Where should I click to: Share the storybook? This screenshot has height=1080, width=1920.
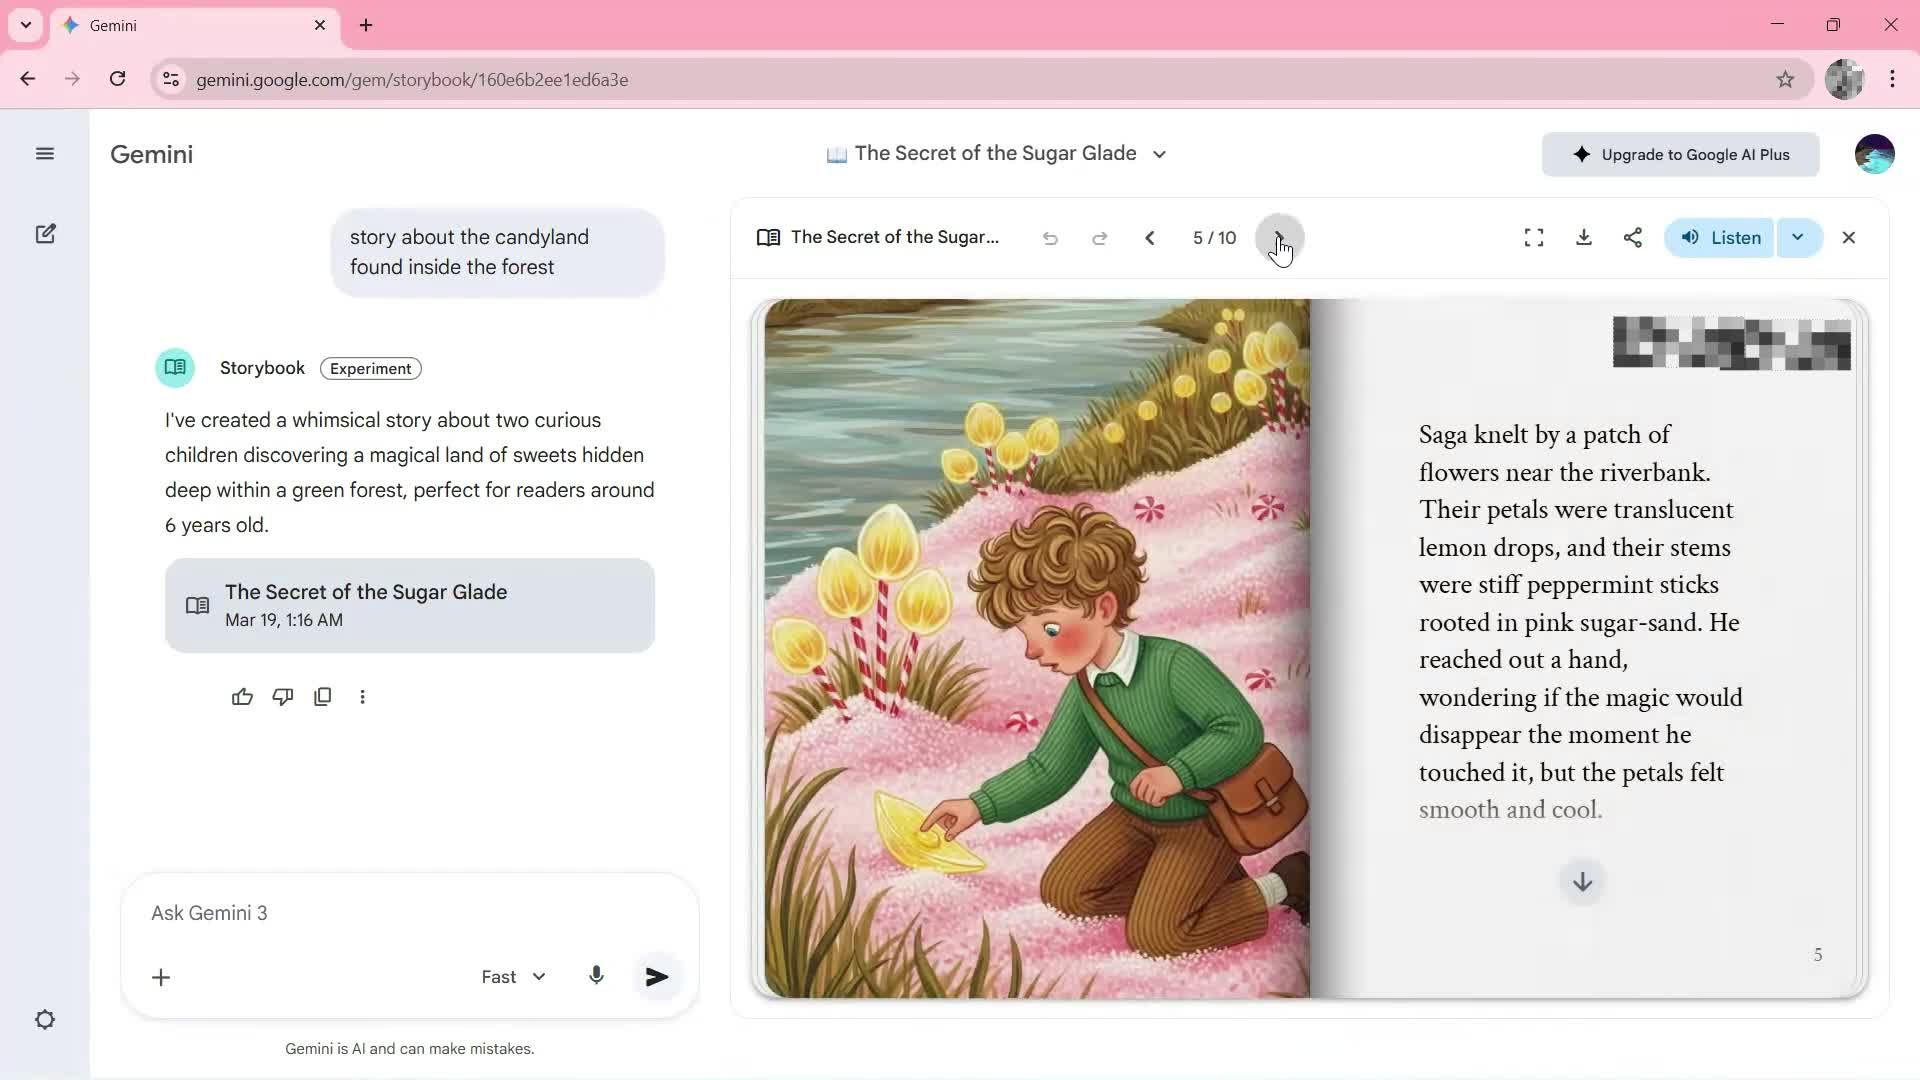point(1632,238)
